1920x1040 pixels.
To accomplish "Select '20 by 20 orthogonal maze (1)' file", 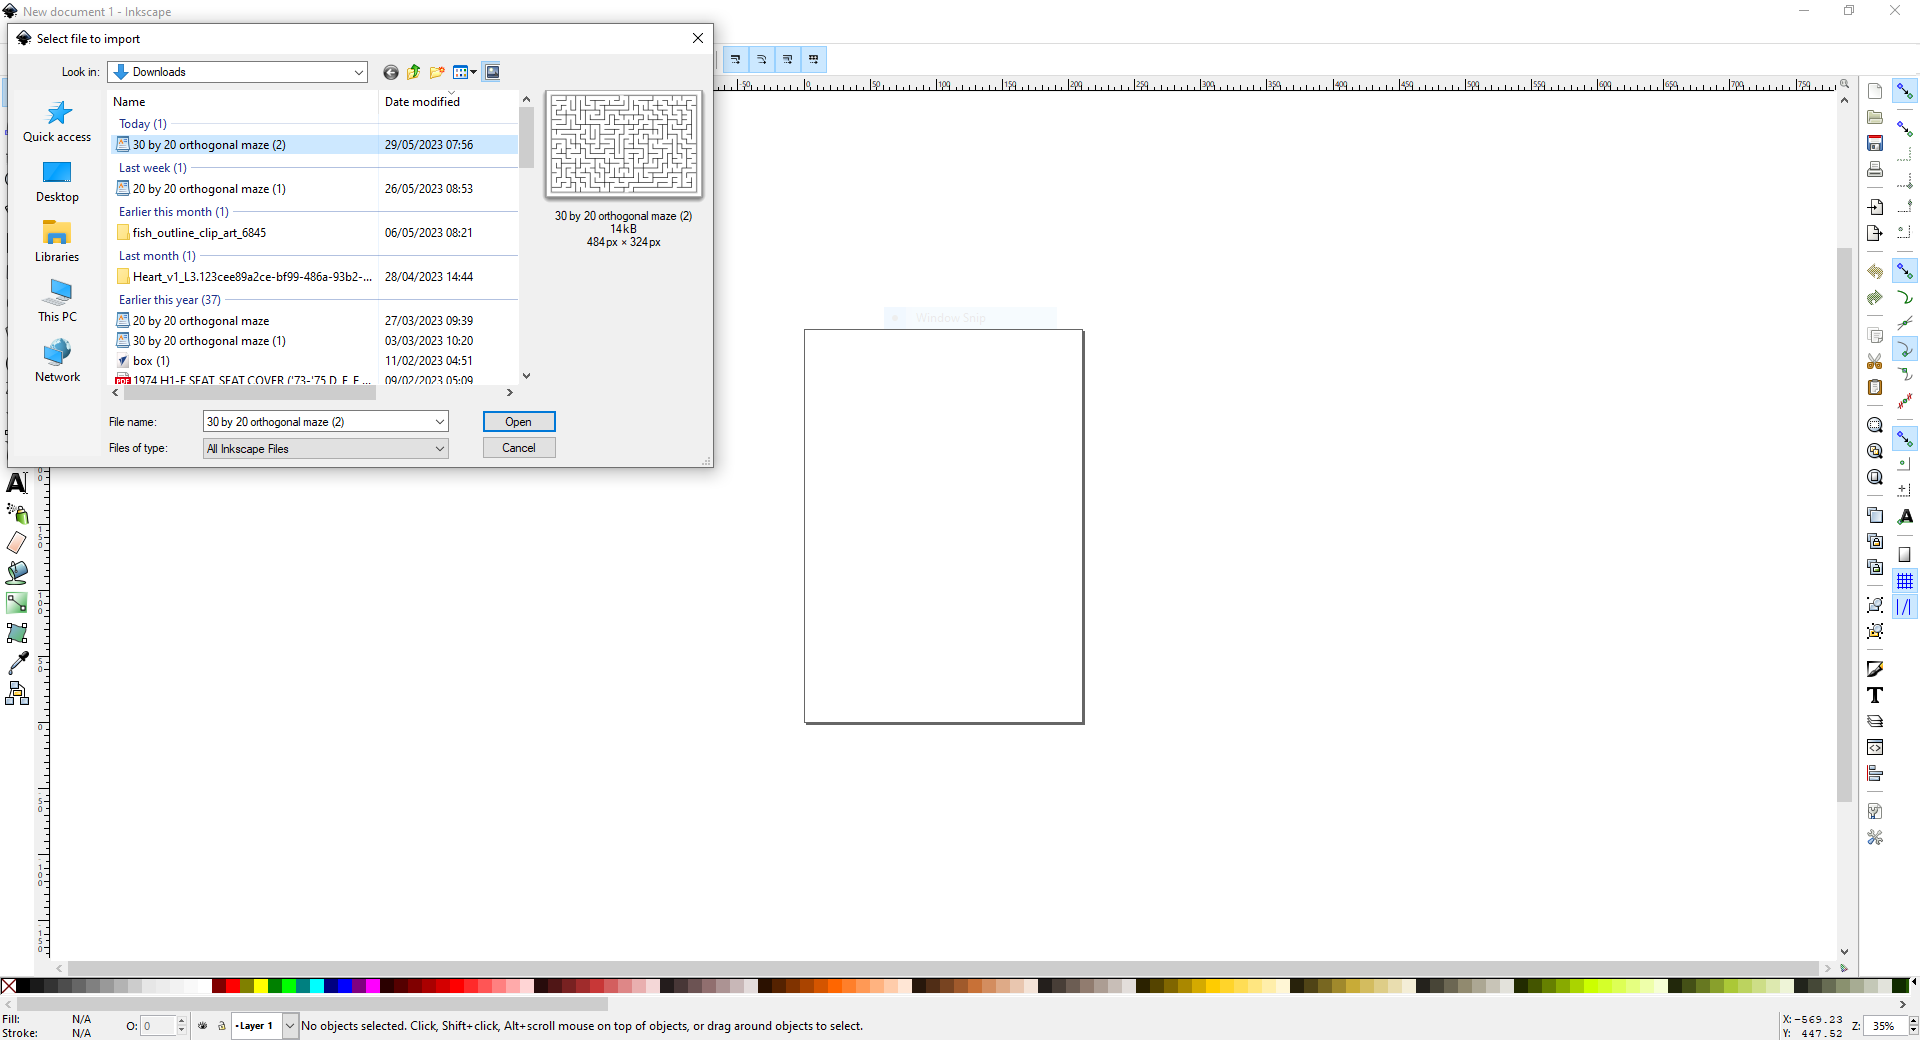I will (209, 189).
